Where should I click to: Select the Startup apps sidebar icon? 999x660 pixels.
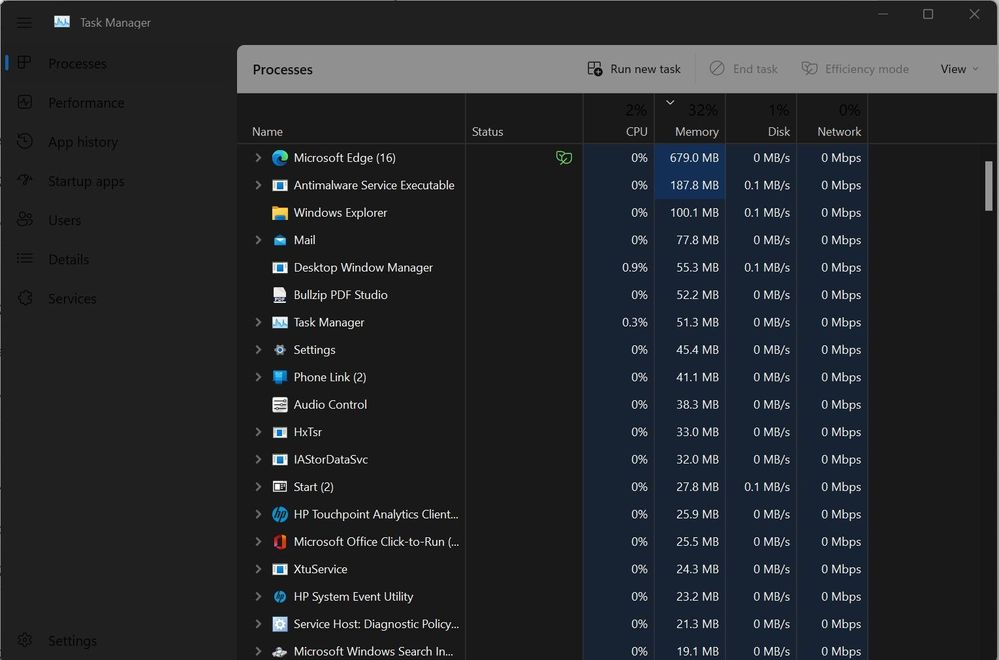tap(26, 181)
